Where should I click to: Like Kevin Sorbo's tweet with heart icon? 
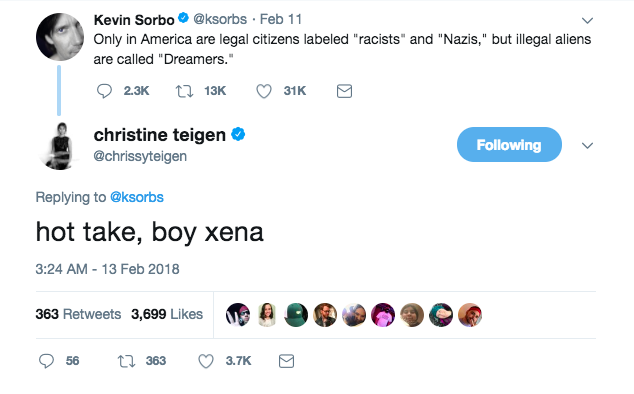click(264, 91)
